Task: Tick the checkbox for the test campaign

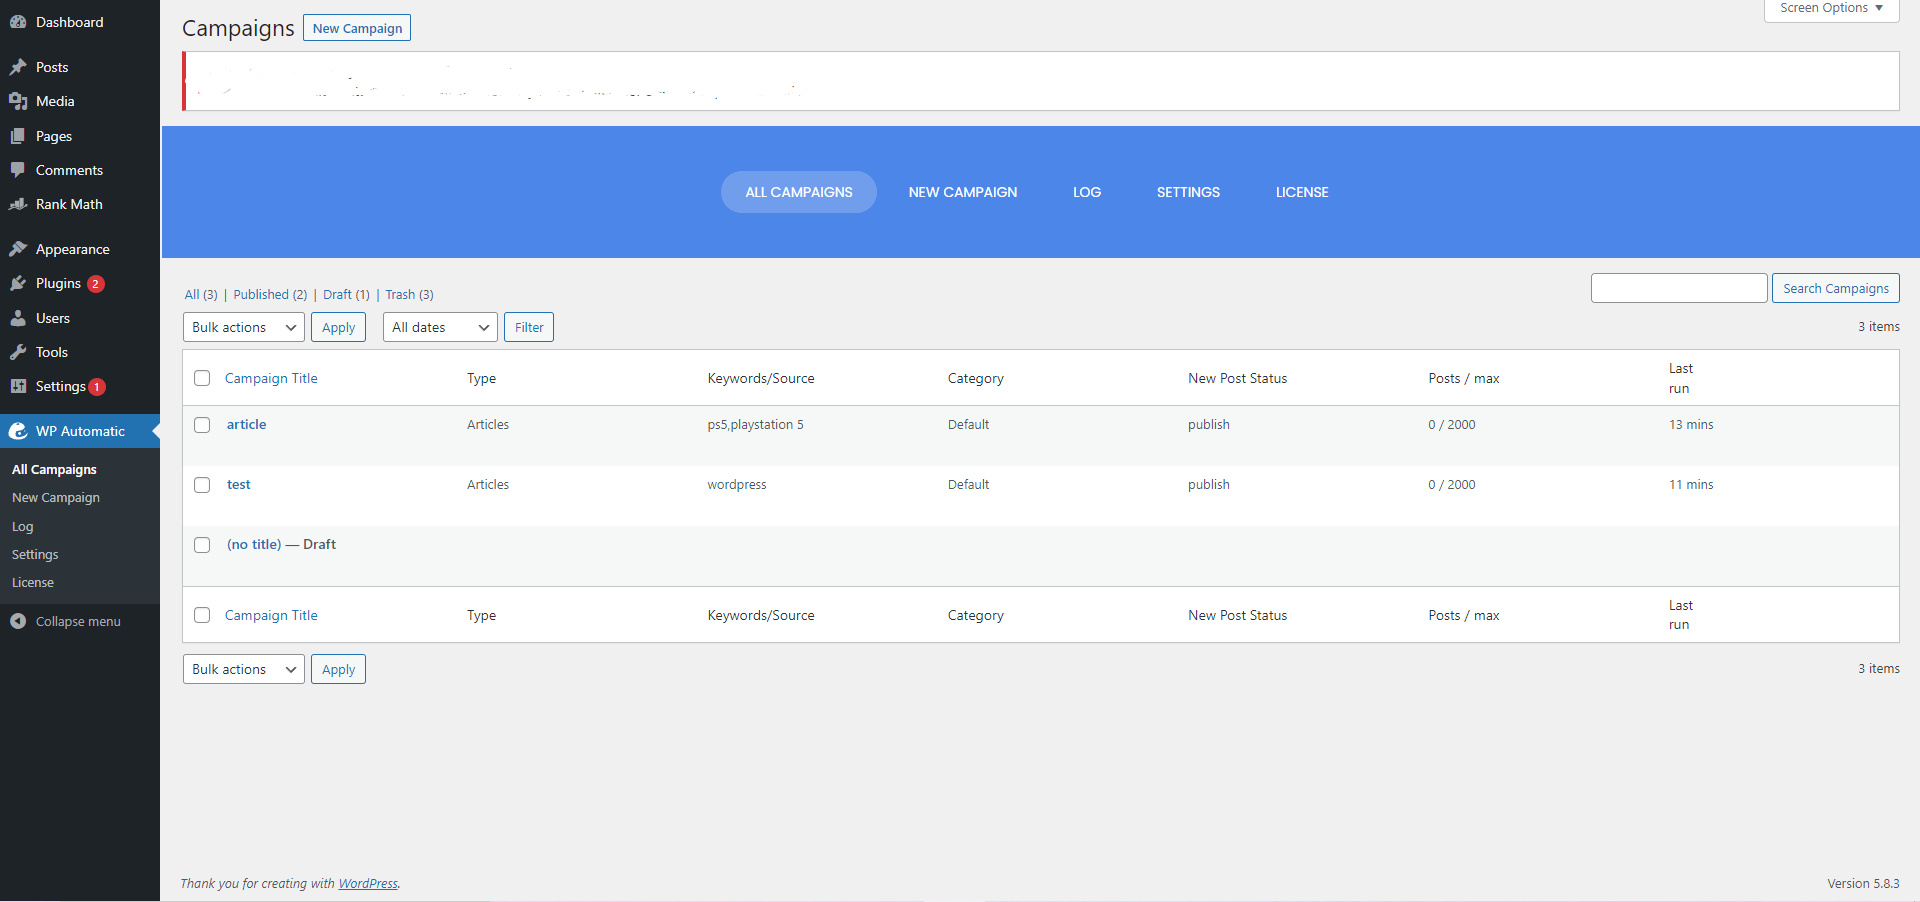Action: click(201, 485)
